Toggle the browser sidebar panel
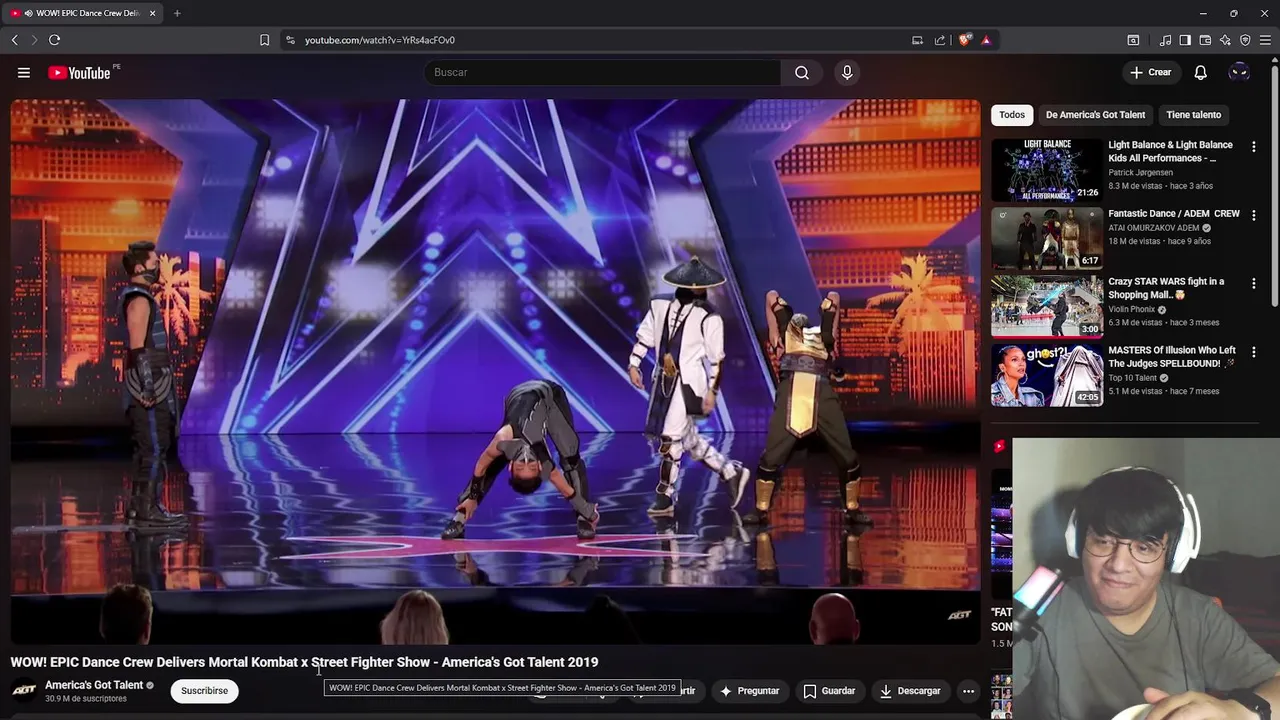This screenshot has height=720, width=1280. pyautogui.click(x=1185, y=40)
